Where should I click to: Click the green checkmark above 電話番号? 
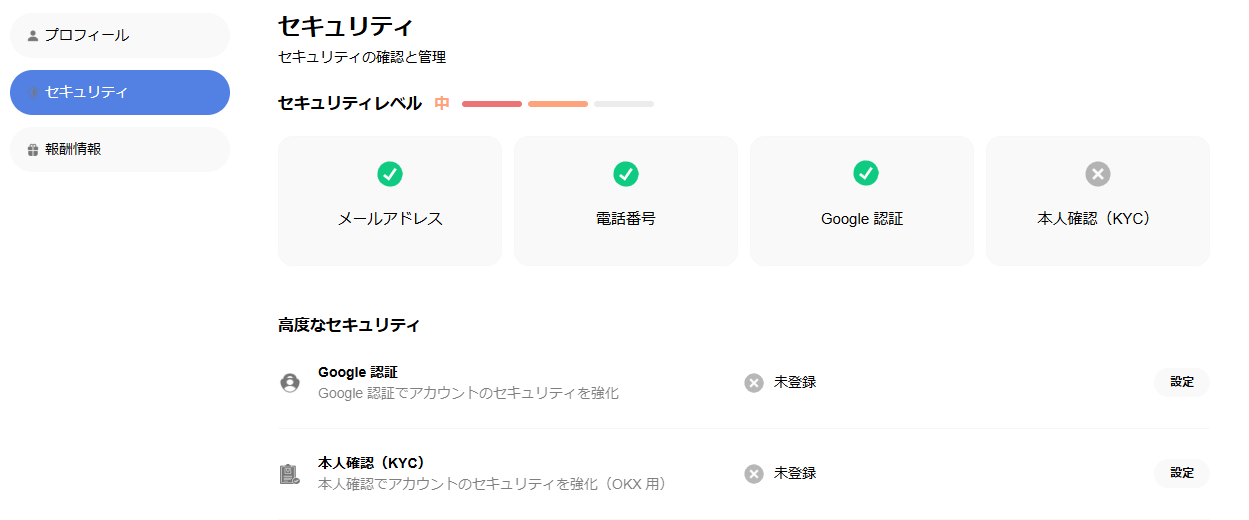click(626, 174)
